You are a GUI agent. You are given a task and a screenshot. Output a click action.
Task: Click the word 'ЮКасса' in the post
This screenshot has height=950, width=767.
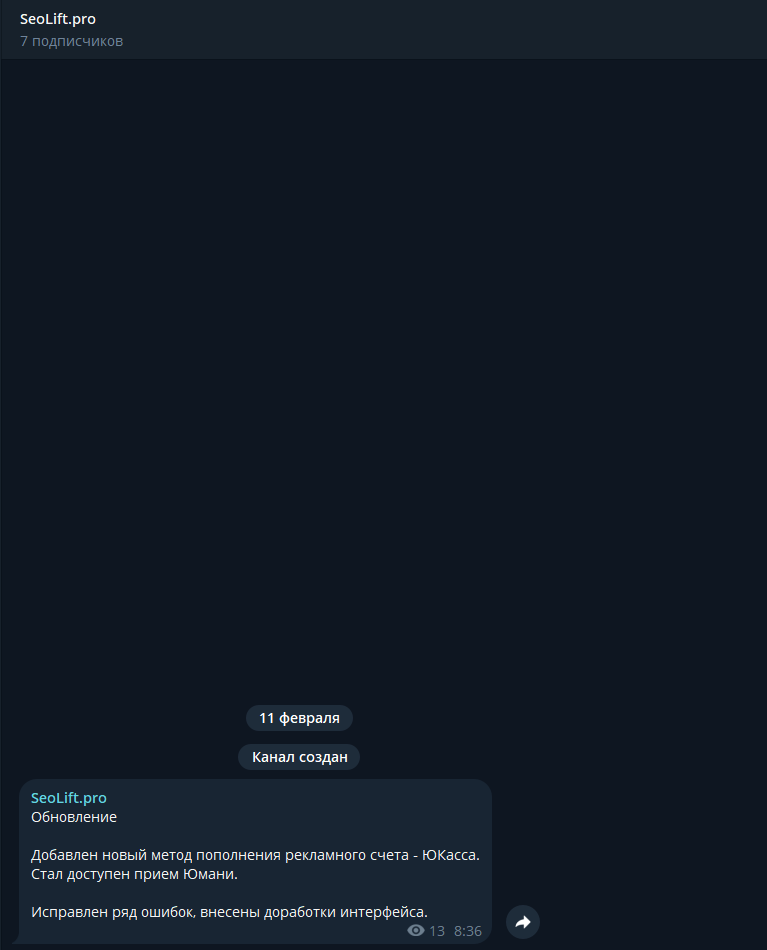(x=451, y=855)
